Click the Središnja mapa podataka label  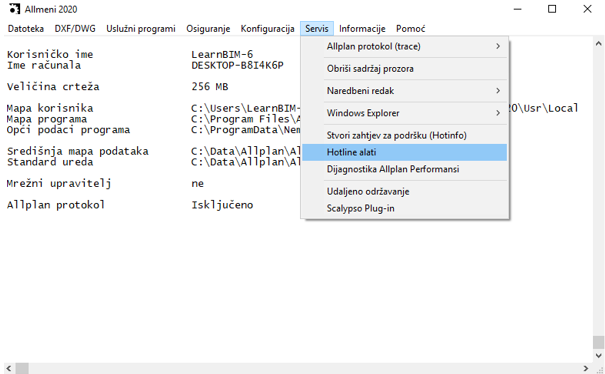(78, 151)
